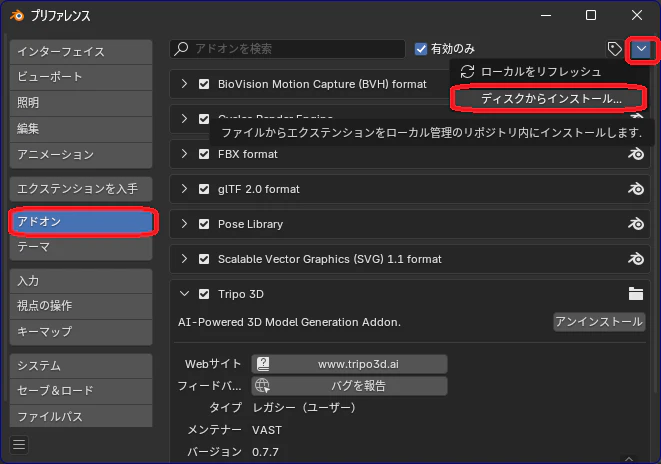Click the Tripo 3D addon name

[x=241, y=294]
